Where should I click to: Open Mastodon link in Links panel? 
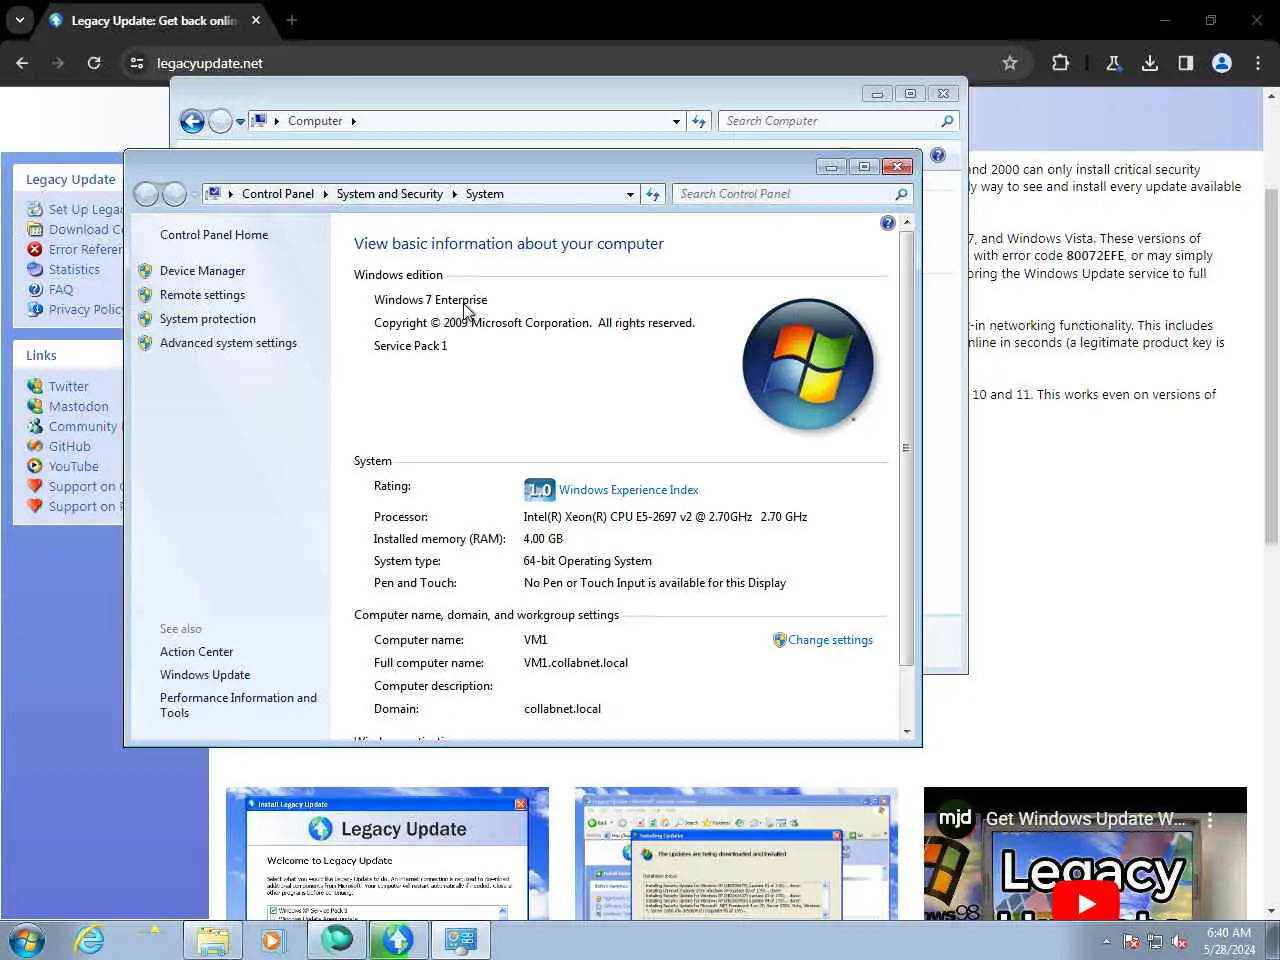pyautogui.click(x=78, y=407)
